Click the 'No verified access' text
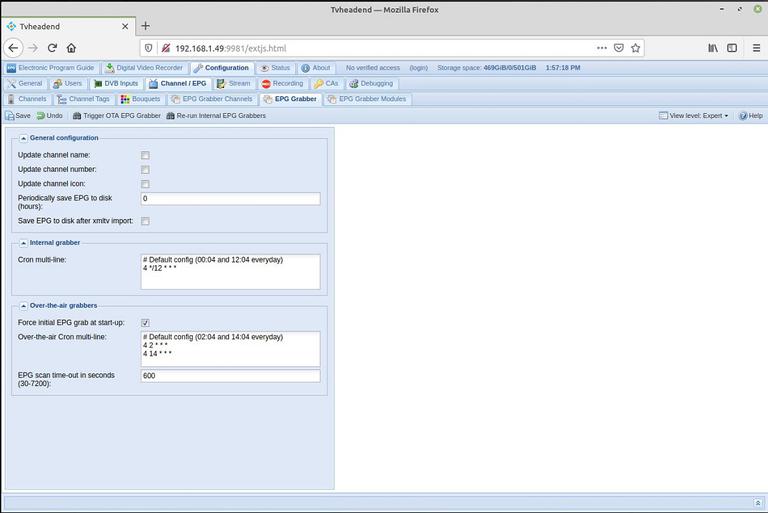Screen dimensions: 768x513 pos(373,68)
